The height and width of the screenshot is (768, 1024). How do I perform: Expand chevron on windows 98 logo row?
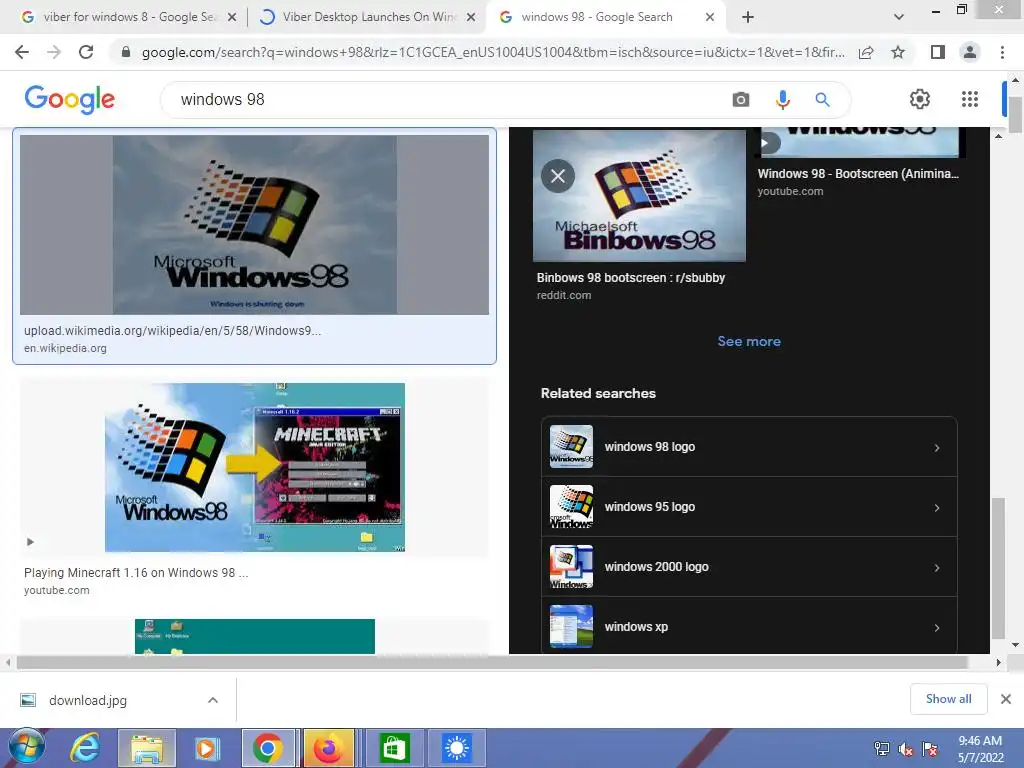click(936, 448)
